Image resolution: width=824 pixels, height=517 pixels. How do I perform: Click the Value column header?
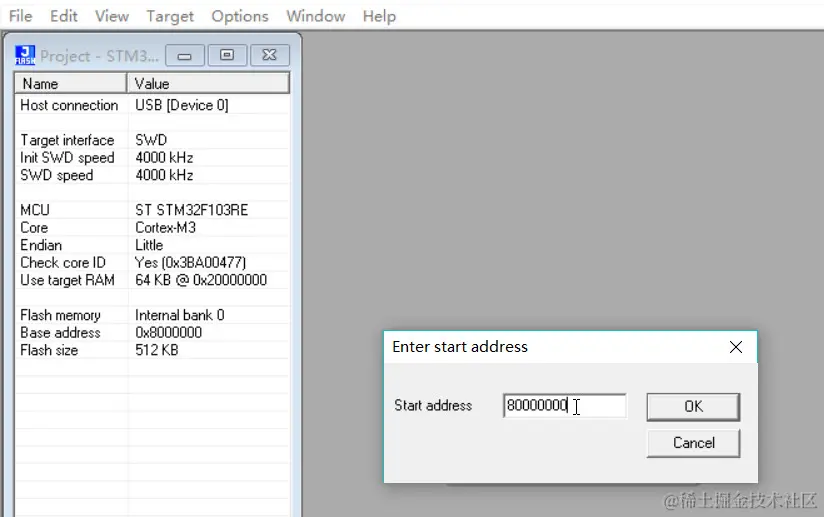click(208, 84)
